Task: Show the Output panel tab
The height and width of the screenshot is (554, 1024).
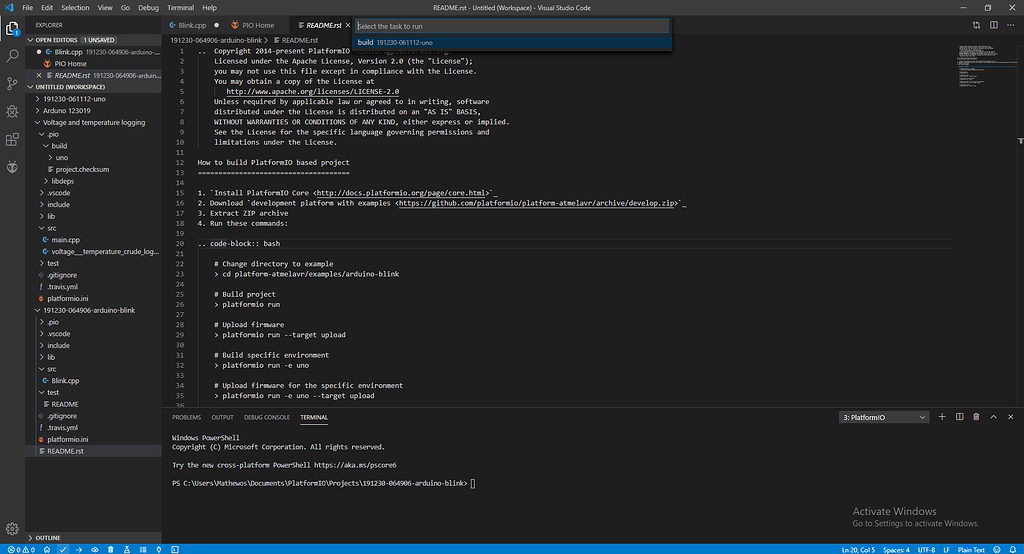Action: pyautogui.click(x=222, y=417)
